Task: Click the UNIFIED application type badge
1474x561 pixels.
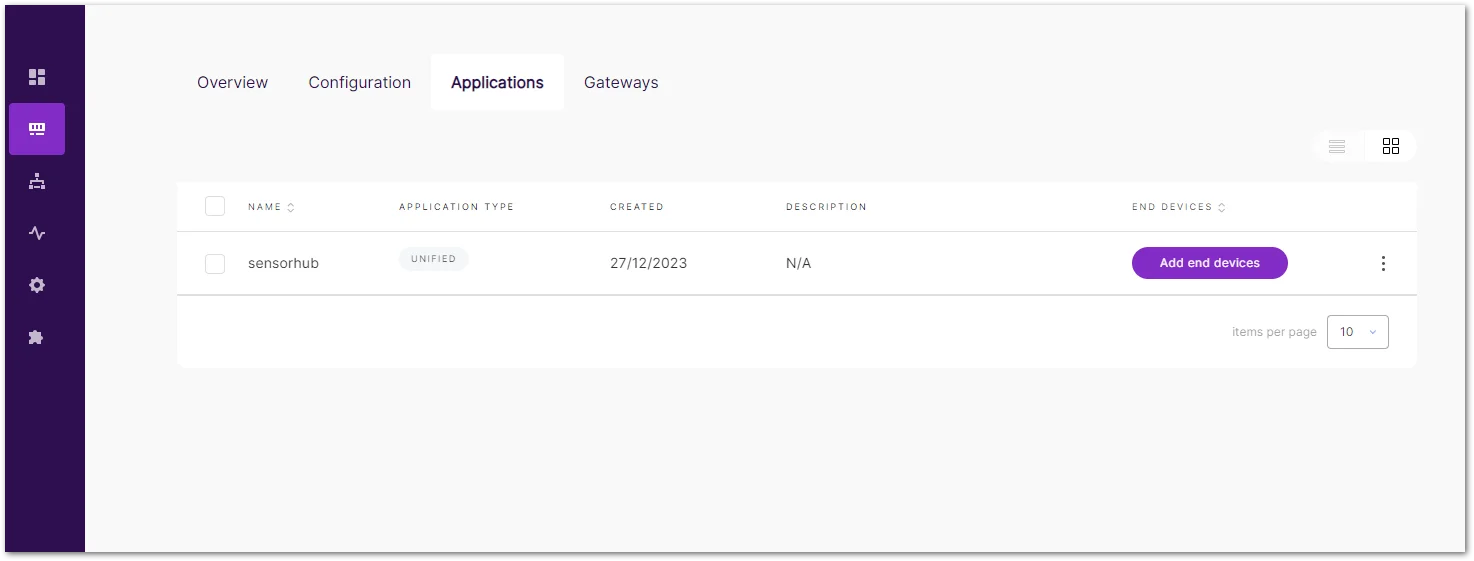Action: coord(433,259)
